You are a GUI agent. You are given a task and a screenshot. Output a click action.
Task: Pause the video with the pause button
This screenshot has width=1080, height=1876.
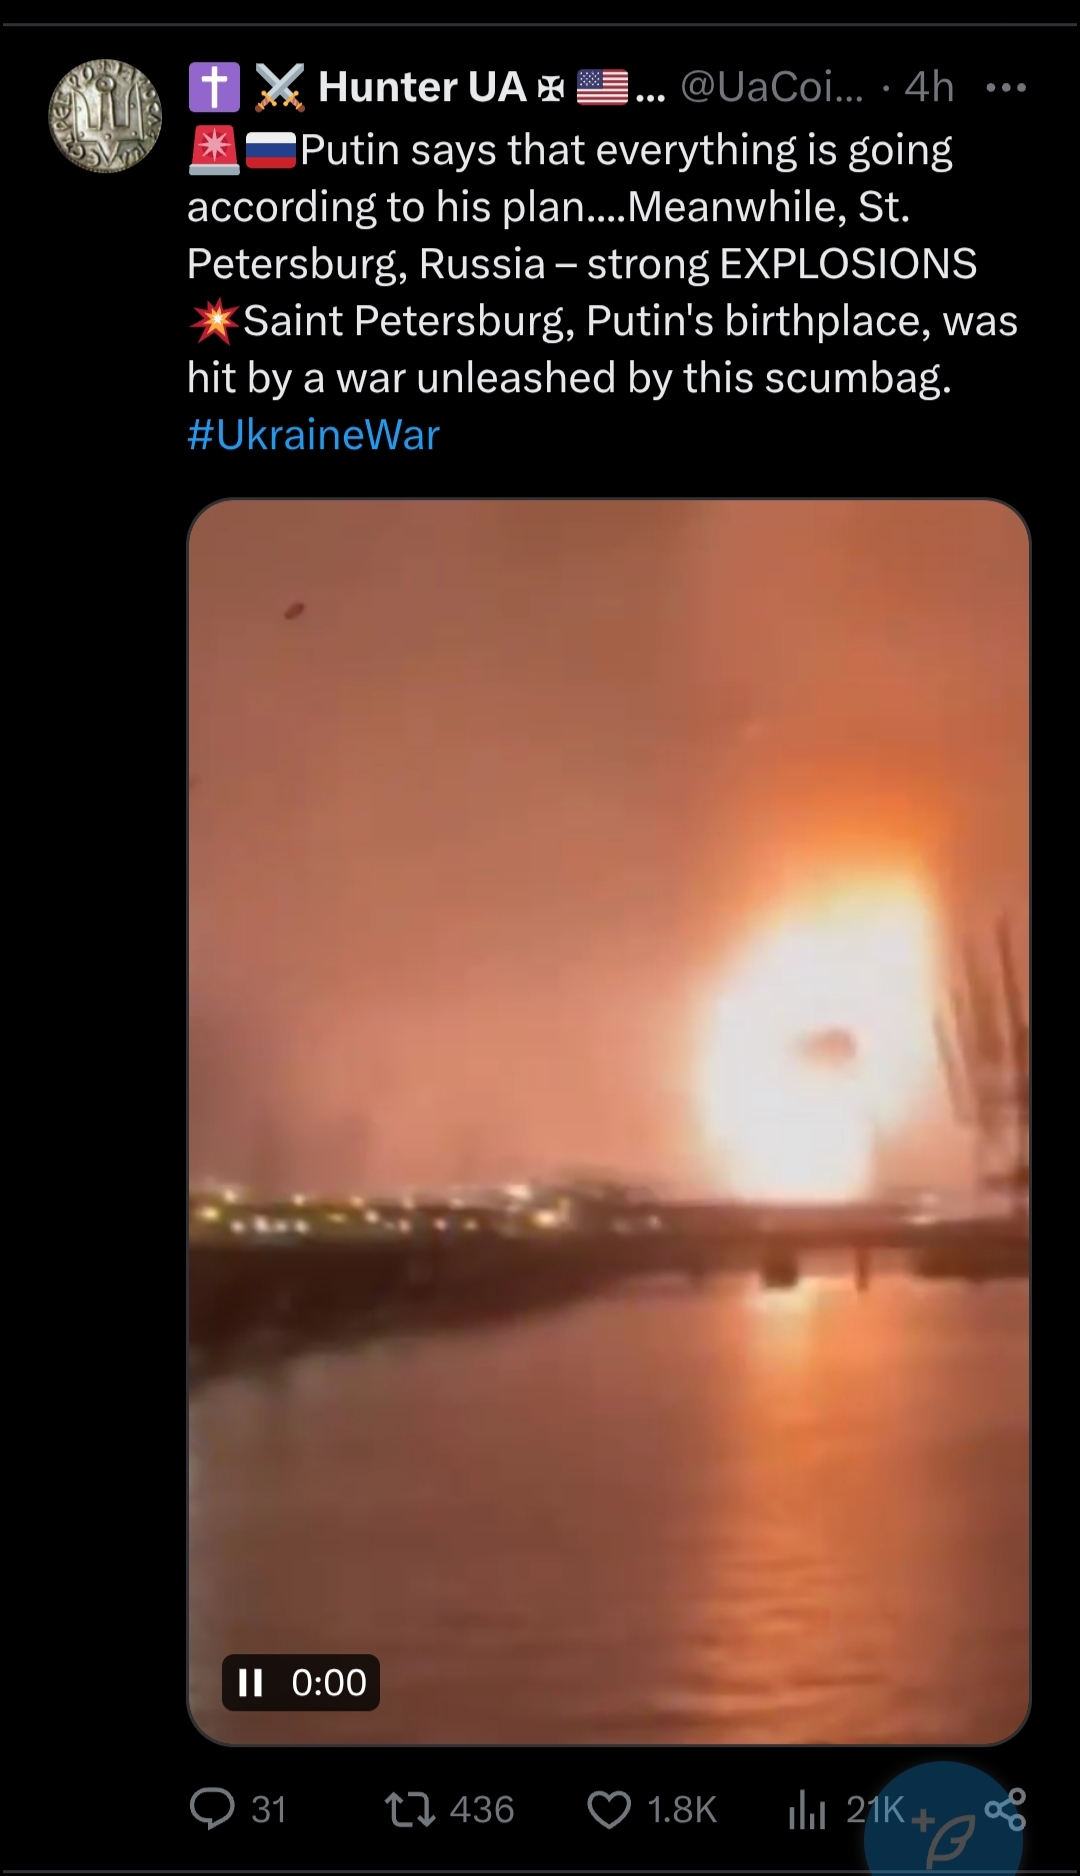[250, 1683]
